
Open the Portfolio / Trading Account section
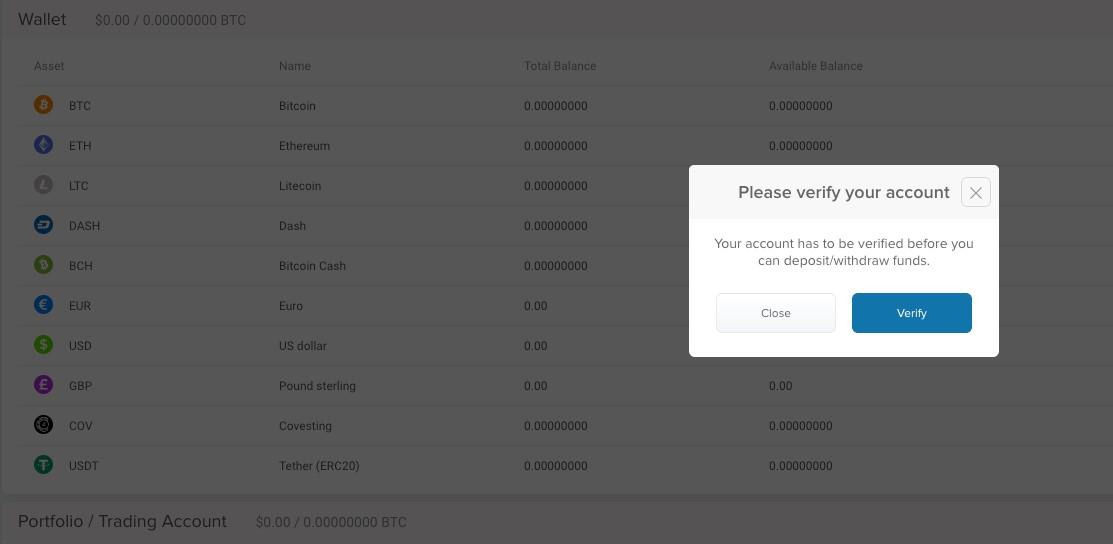pyautogui.click(x=122, y=521)
